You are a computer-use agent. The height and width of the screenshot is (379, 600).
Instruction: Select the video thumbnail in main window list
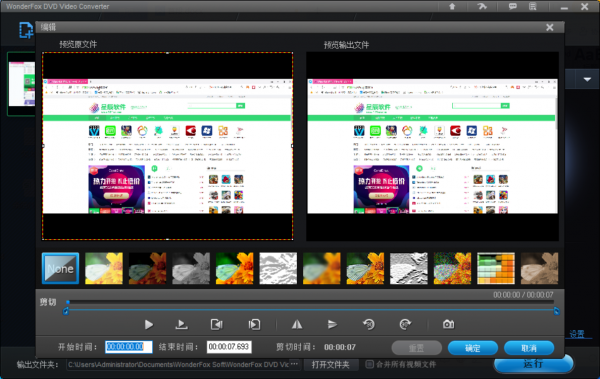tap(22, 84)
